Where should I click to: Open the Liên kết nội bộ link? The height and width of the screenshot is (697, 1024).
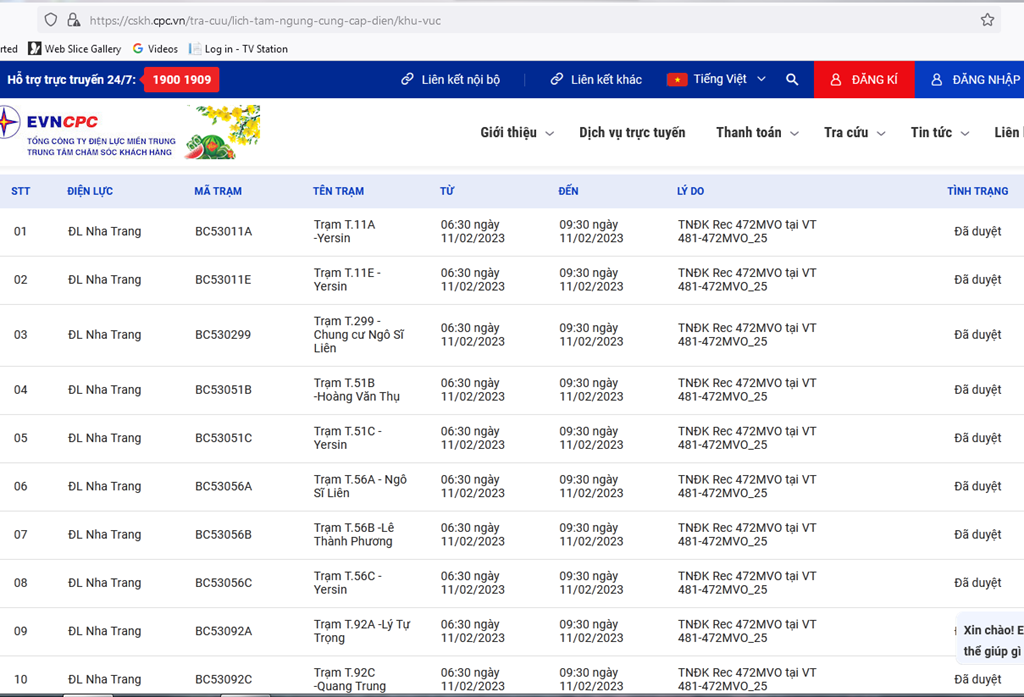450,80
